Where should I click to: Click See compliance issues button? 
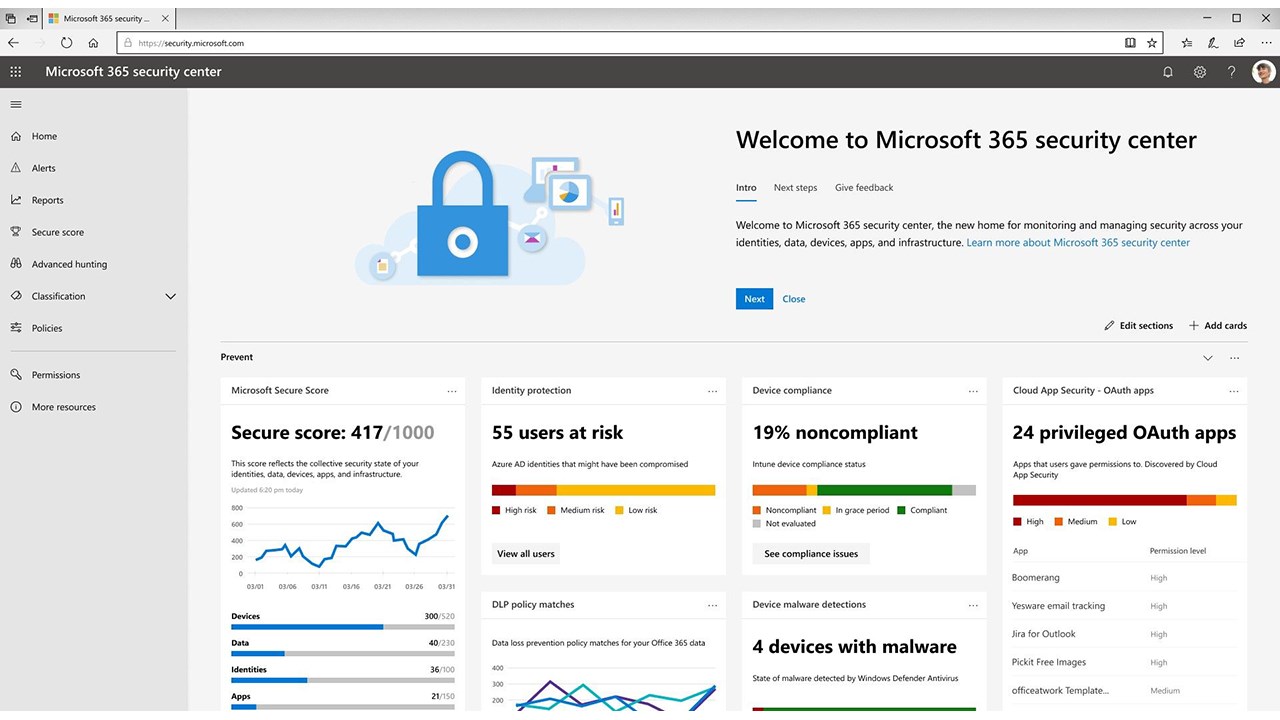[811, 554]
